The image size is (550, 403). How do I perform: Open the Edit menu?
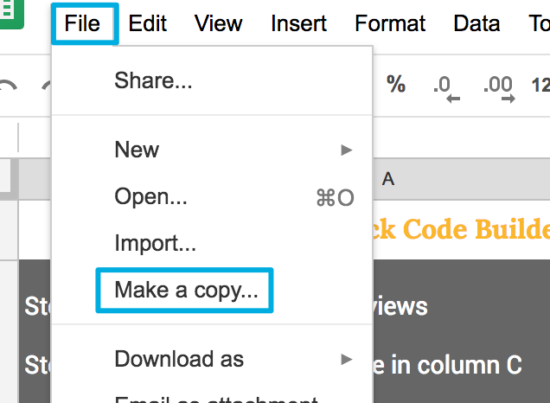tap(147, 23)
